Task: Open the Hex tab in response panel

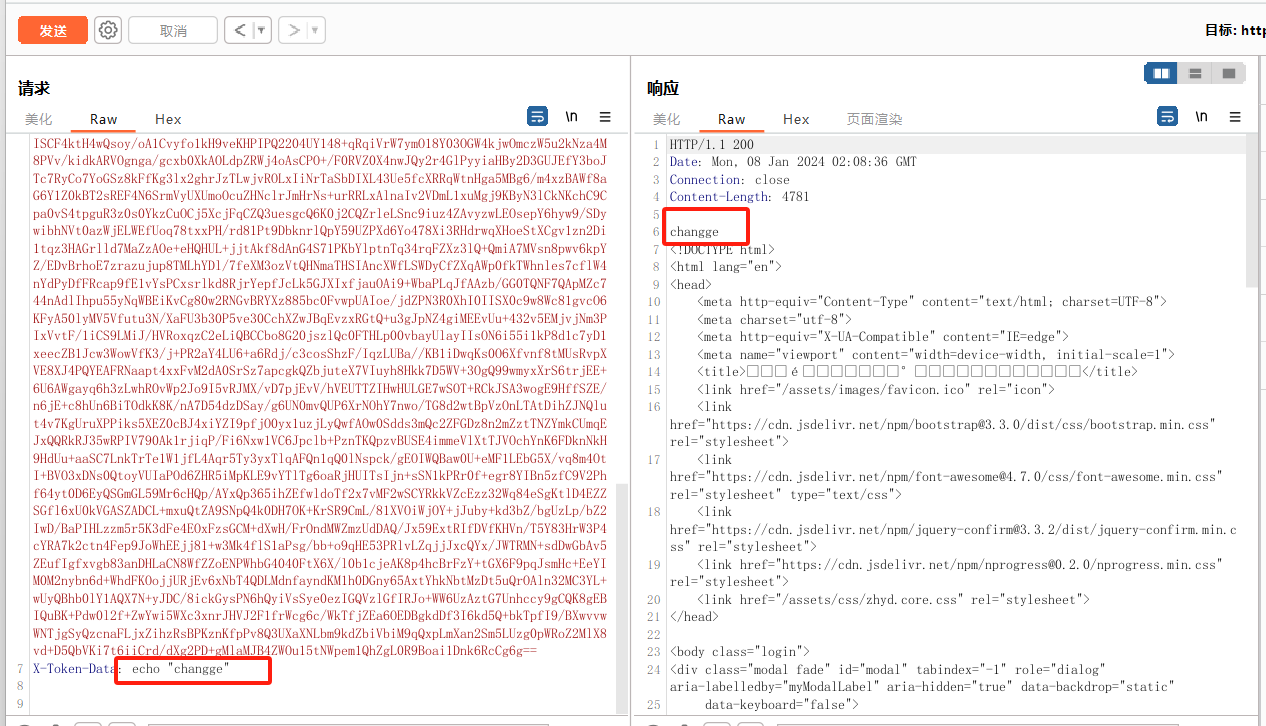Action: pyautogui.click(x=796, y=119)
